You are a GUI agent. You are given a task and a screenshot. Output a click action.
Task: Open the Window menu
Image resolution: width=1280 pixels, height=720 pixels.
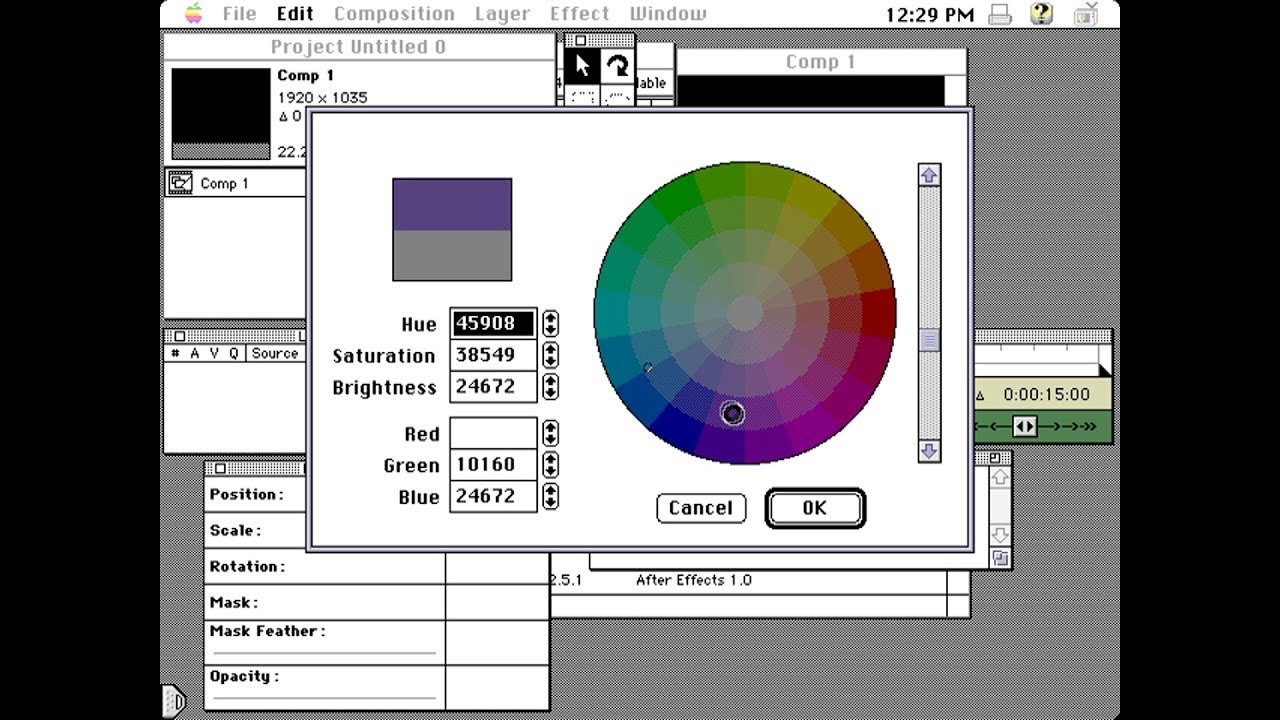pyautogui.click(x=667, y=14)
